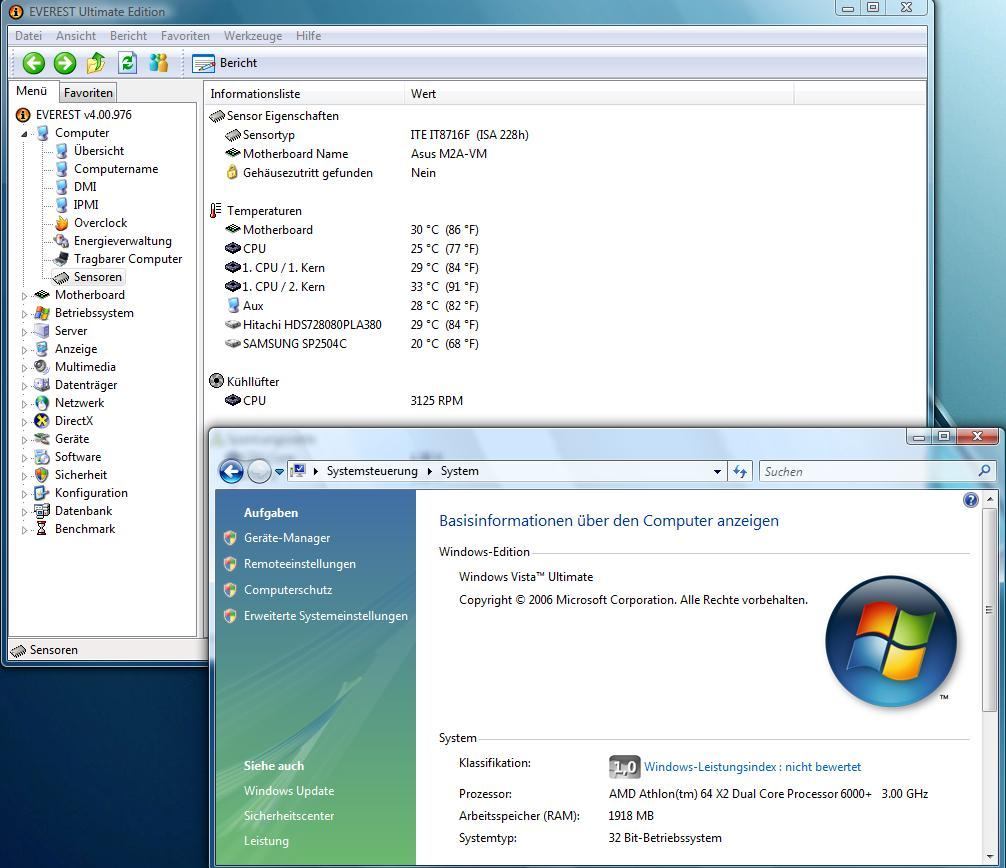This screenshot has width=1006, height=868.
Task: Expand the Anzeige tree node
Action: [x=24, y=350]
